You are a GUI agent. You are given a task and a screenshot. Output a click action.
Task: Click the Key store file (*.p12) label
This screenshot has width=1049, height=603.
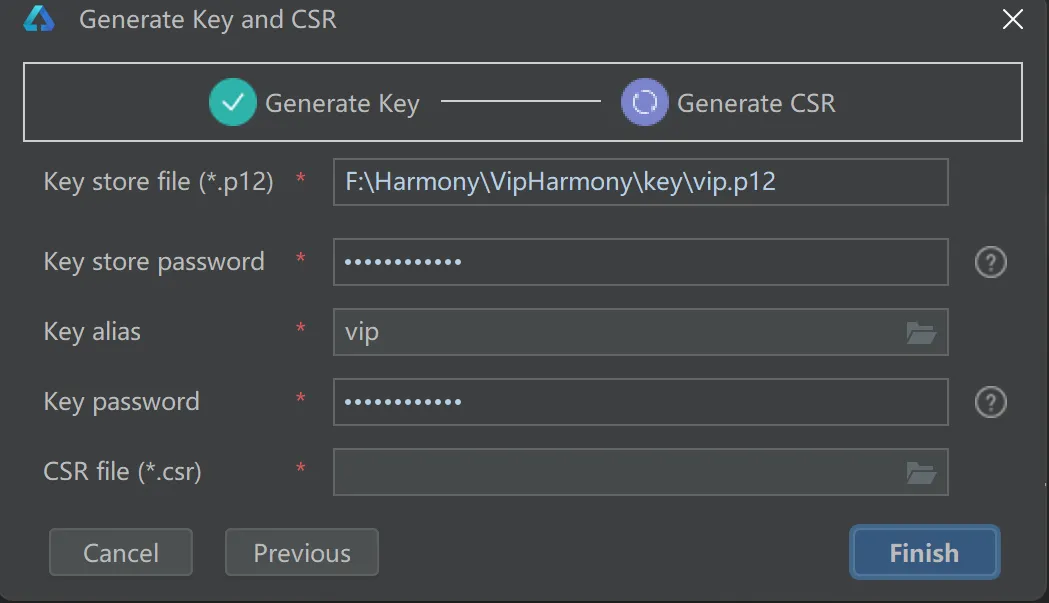159,181
